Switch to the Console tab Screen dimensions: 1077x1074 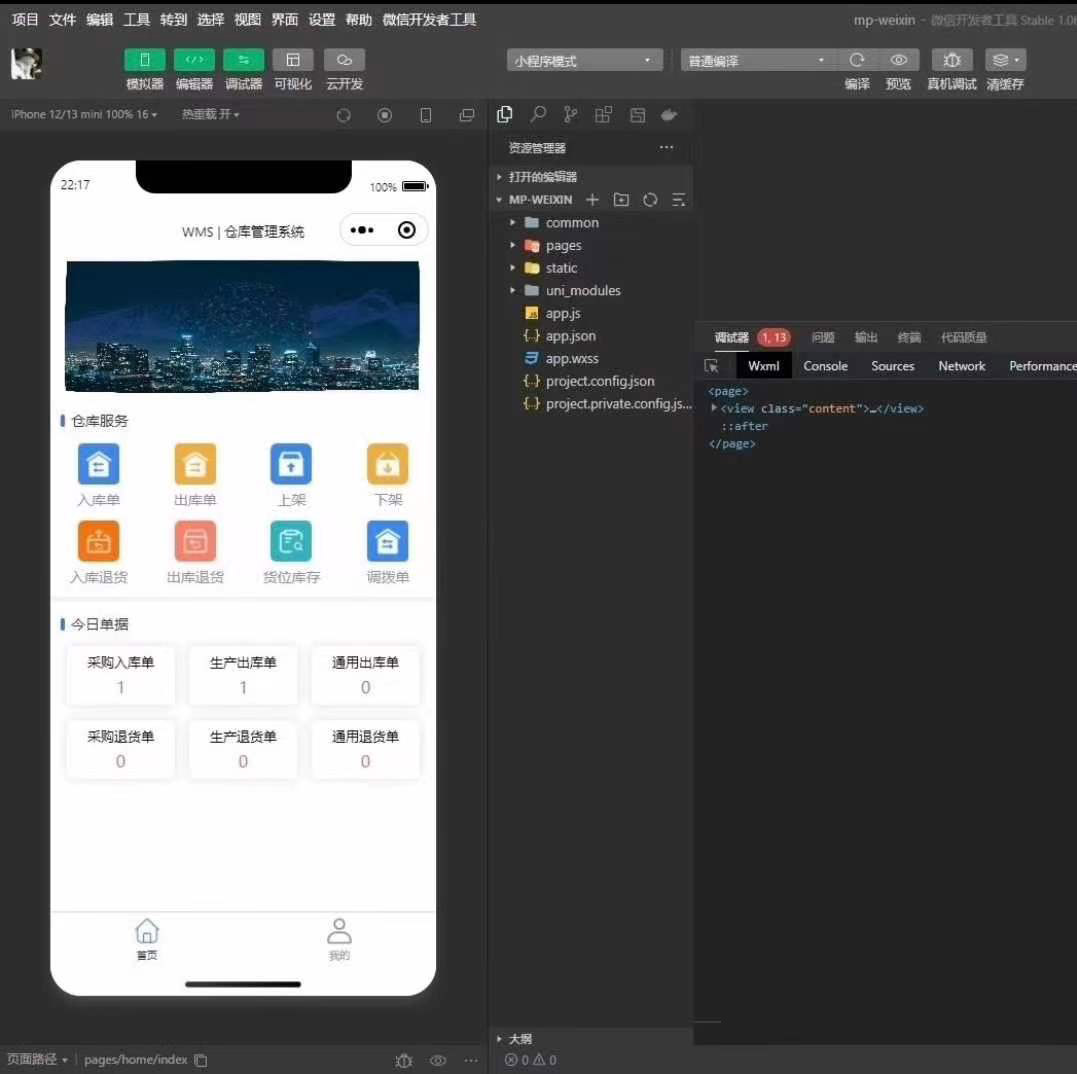[x=825, y=366]
